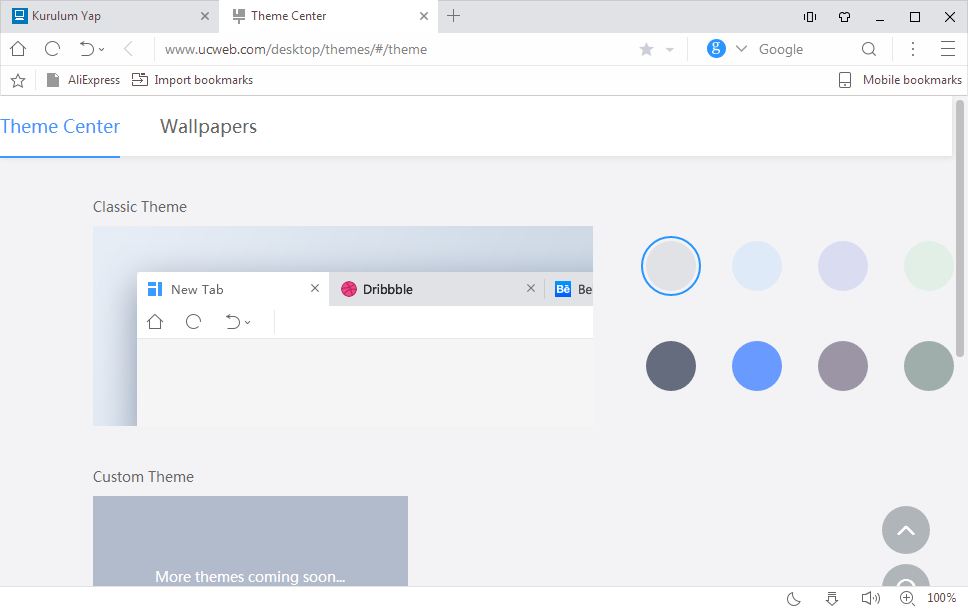Reload the page with the refresh icon
The width and height of the screenshot is (968, 610).
click(52, 49)
